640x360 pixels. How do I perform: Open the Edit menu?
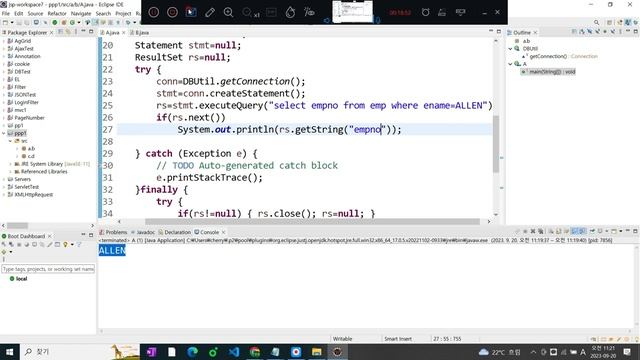[19, 13]
